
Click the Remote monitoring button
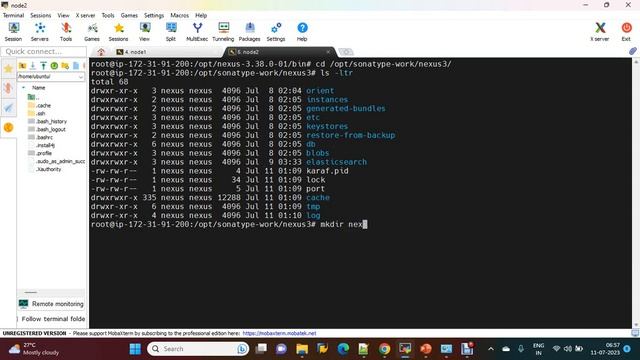(51, 304)
